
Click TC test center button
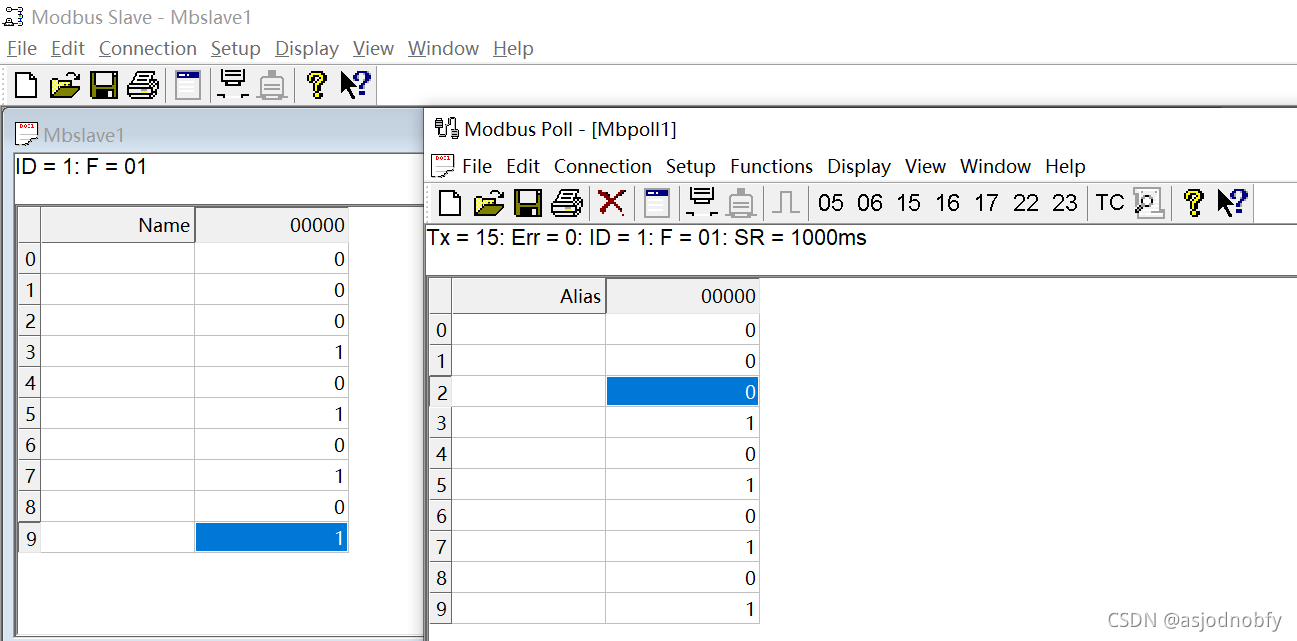[x=1110, y=203]
